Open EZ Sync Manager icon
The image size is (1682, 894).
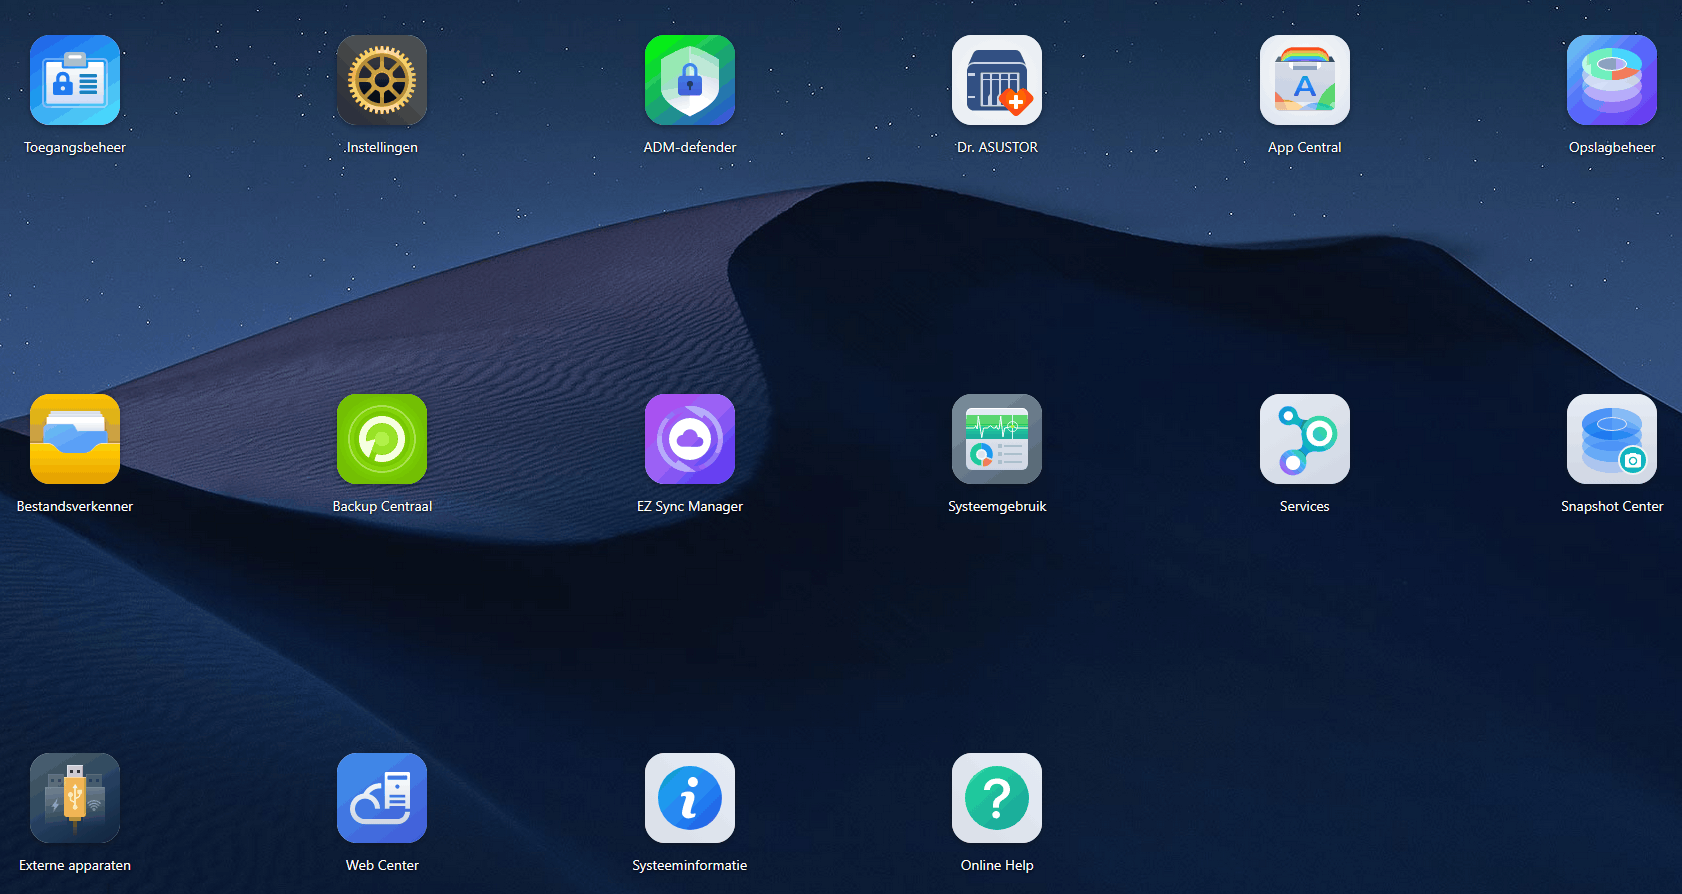pyautogui.click(x=690, y=439)
